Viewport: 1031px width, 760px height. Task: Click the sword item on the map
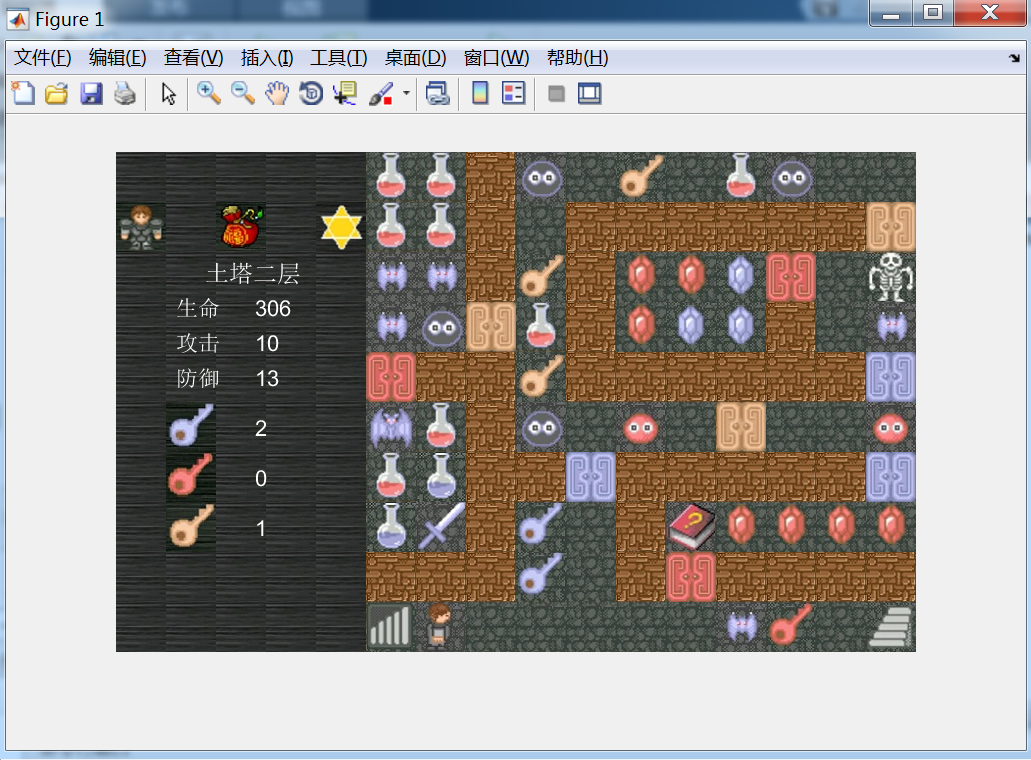pyautogui.click(x=441, y=527)
